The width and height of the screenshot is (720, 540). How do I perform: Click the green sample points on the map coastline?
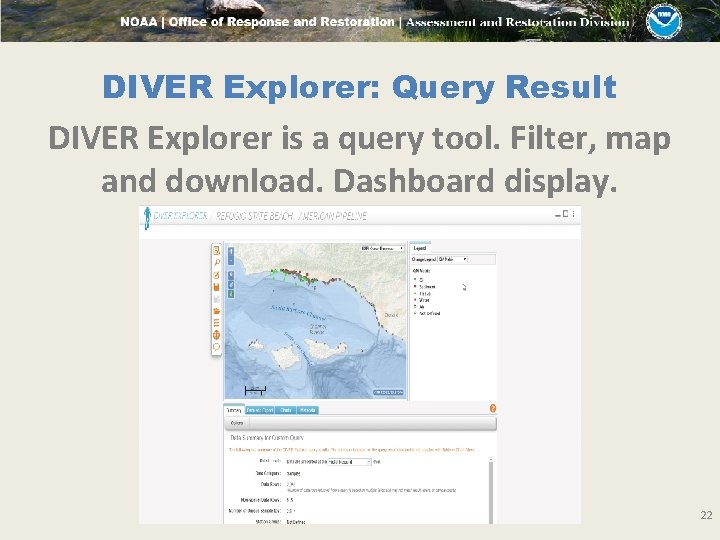coord(280,275)
